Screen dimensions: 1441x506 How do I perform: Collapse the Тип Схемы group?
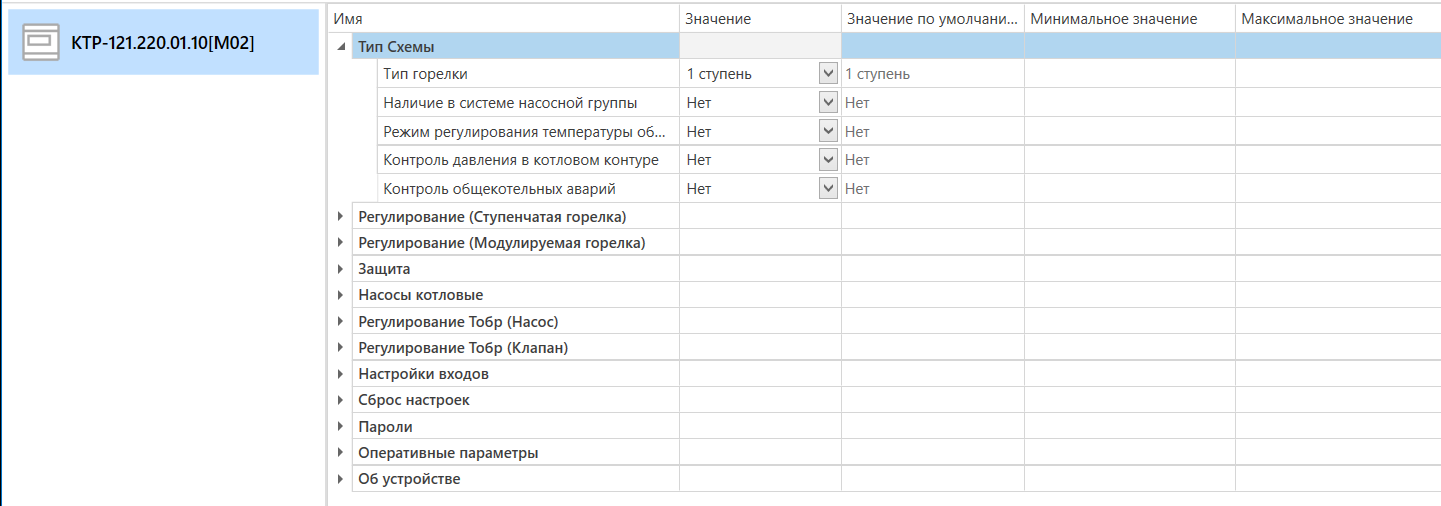341,47
